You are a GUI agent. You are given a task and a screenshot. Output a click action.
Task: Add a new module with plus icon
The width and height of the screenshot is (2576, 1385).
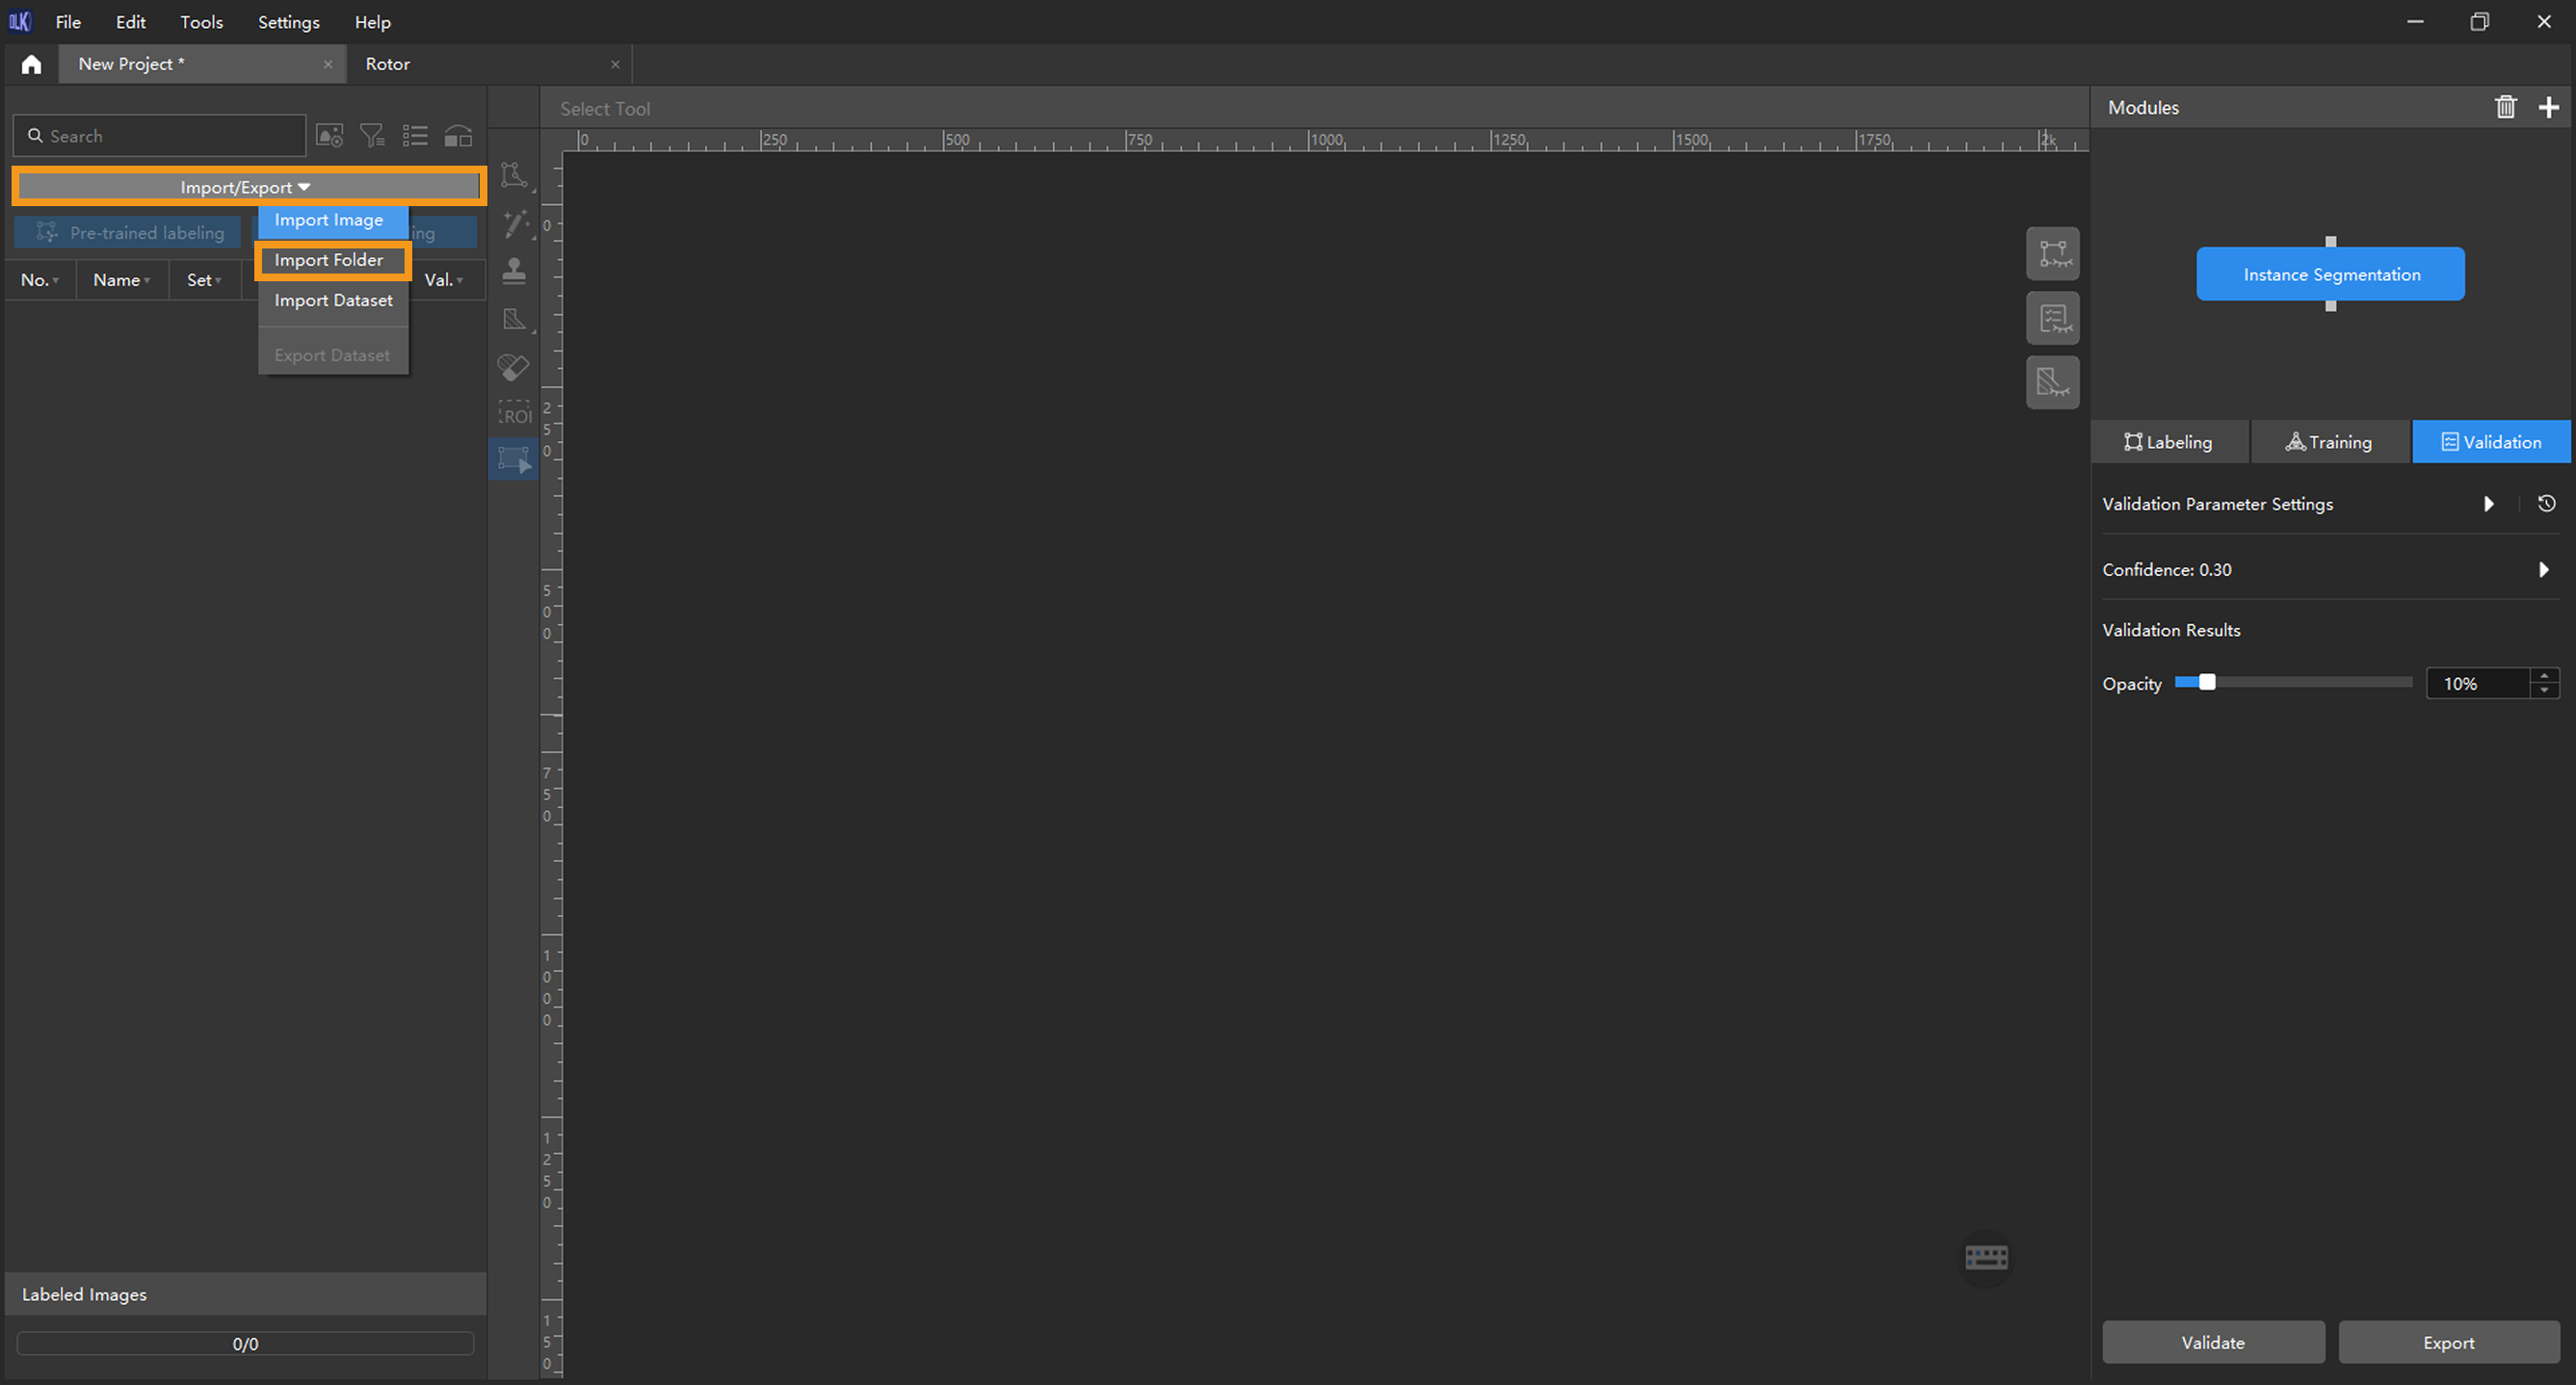(x=2548, y=107)
